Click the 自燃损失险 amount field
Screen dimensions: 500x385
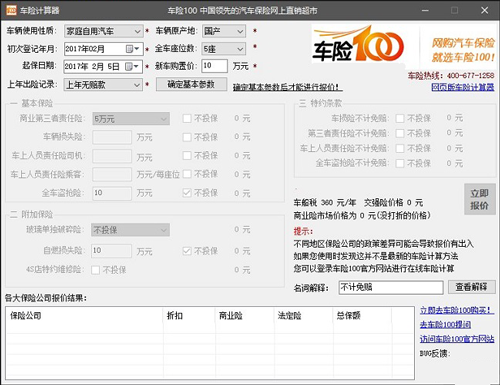[111, 251]
